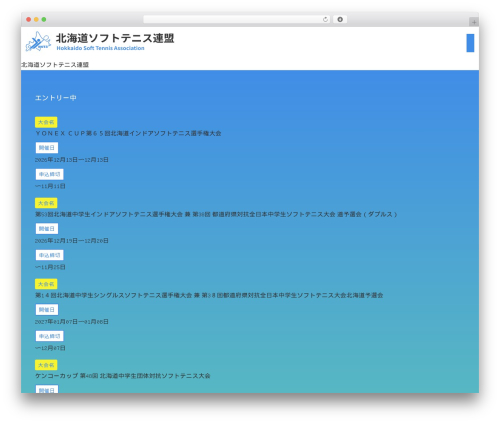Click deadline ~12月07日 text
This screenshot has width=500, height=423.
[50, 348]
